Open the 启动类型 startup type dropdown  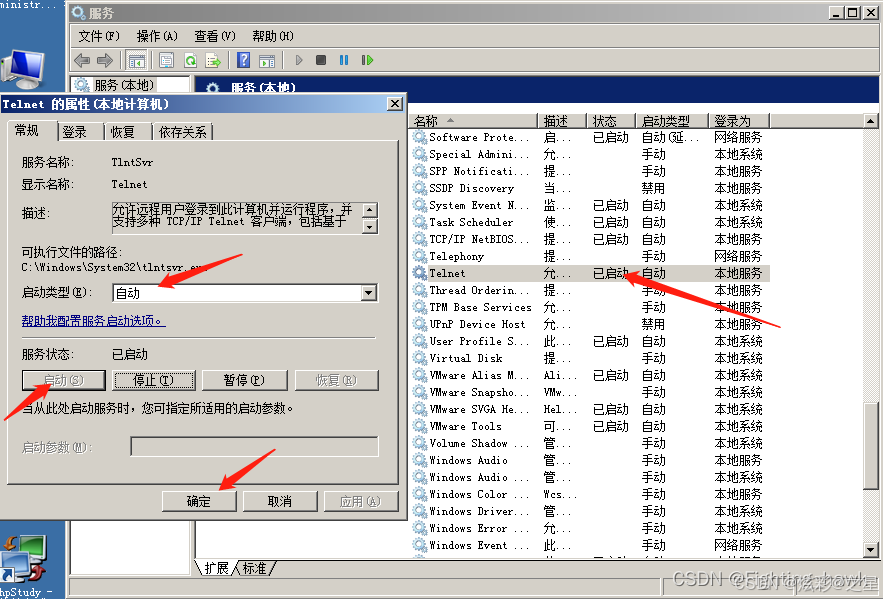(x=369, y=293)
